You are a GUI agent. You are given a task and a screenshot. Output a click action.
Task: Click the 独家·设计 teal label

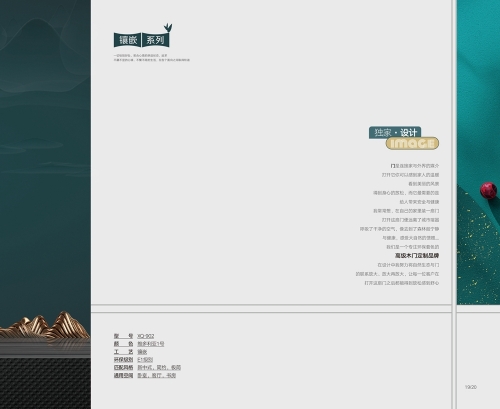[x=395, y=132]
